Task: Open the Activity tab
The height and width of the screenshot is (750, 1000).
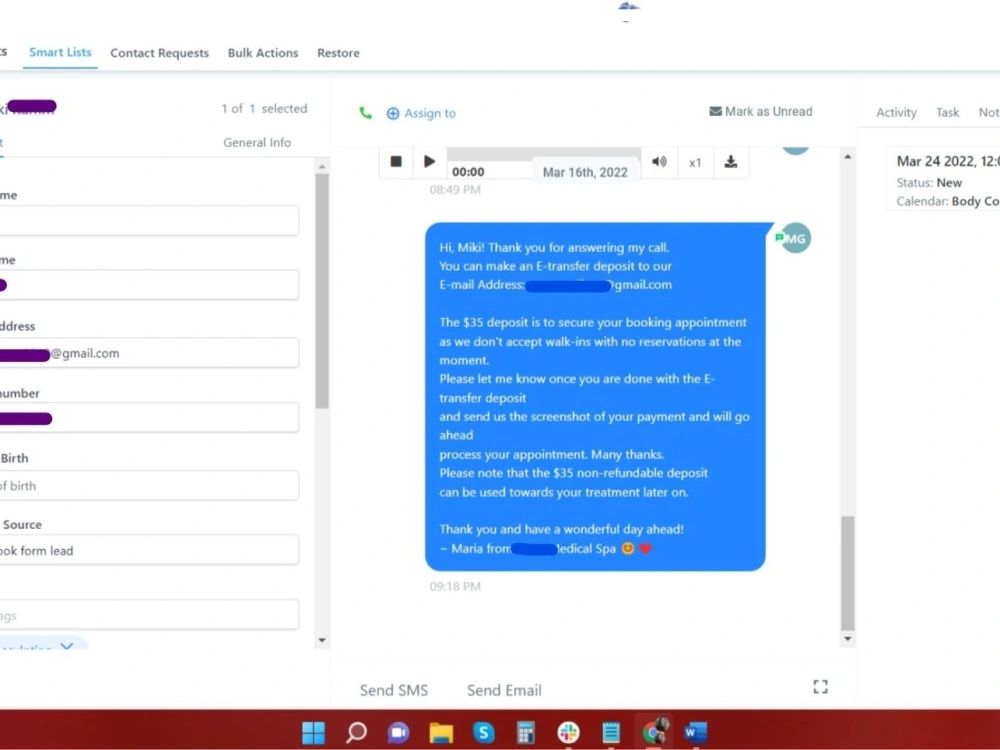Action: 896,112
